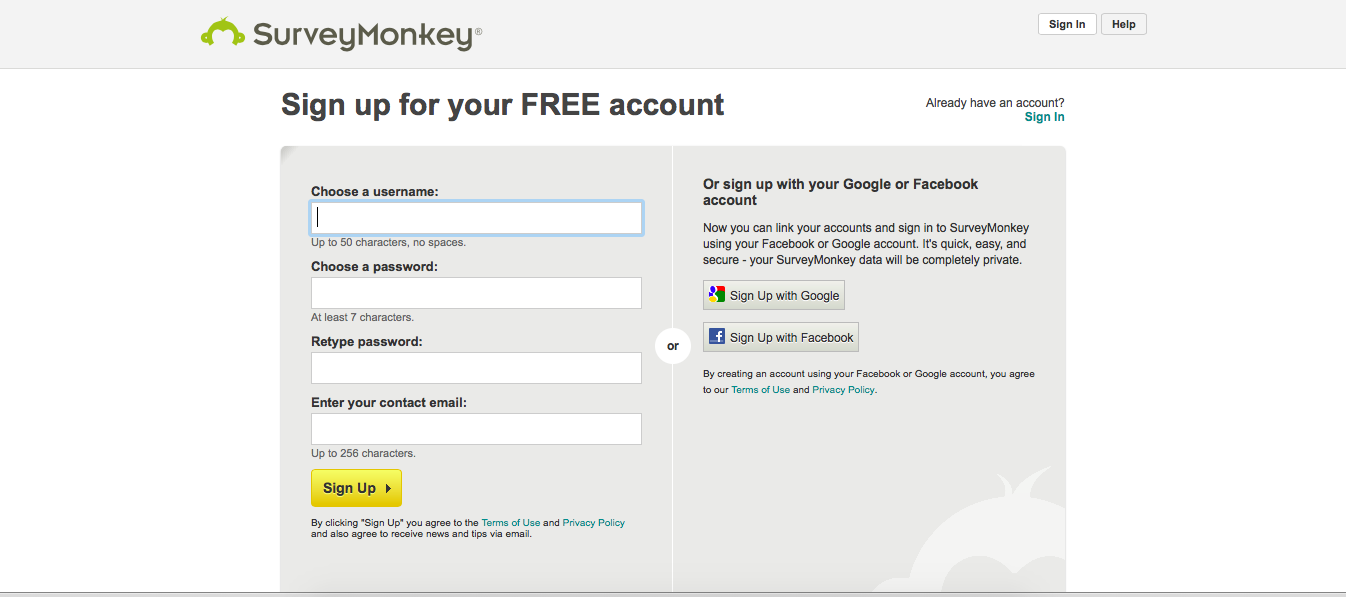Open the Help button in header
Image resolution: width=1346 pixels, height=597 pixels.
[1123, 24]
